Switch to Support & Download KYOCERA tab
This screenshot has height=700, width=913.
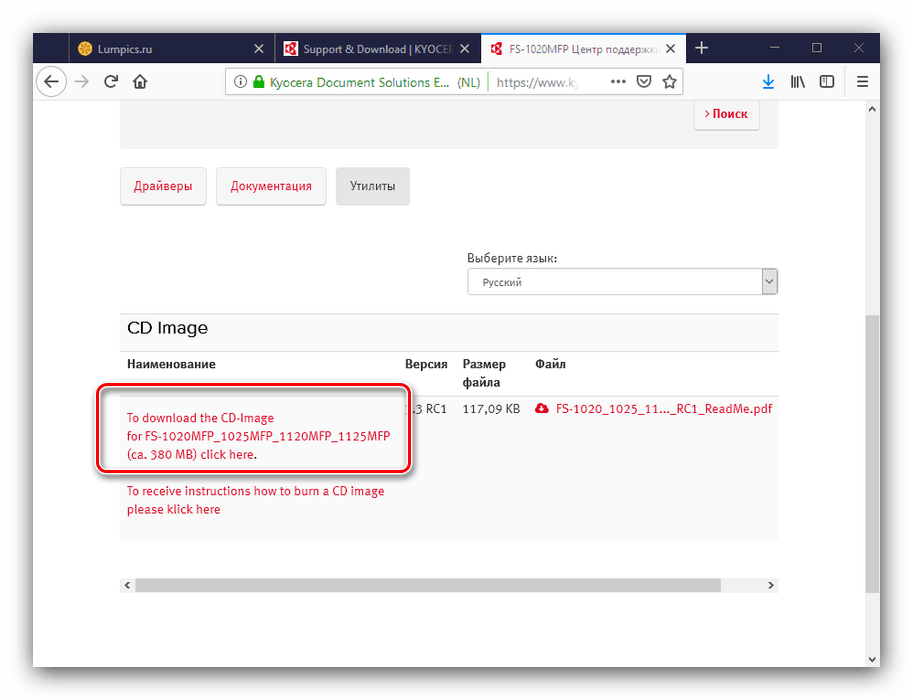[377, 48]
